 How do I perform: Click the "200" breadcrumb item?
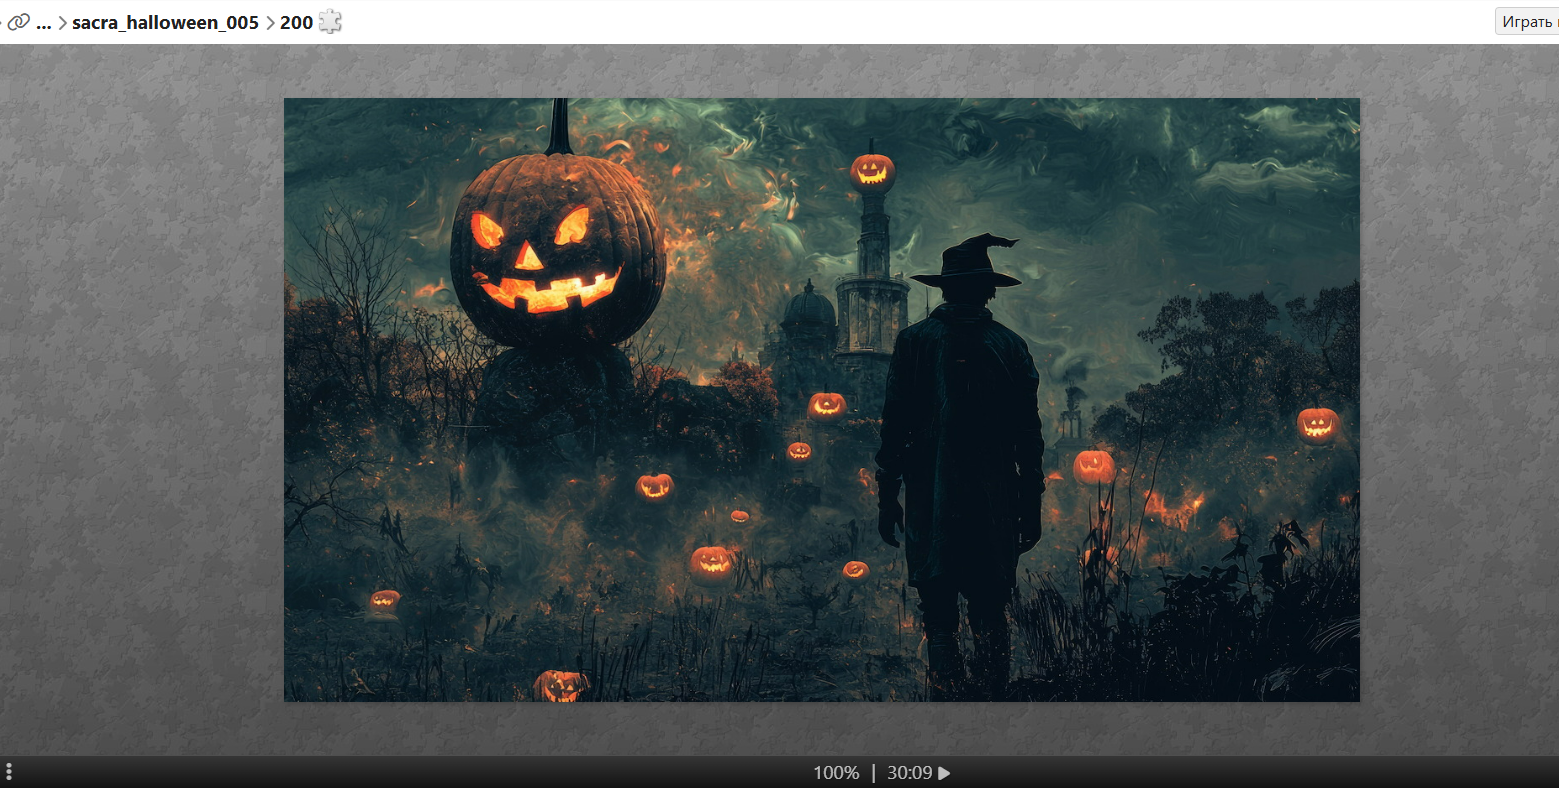pyautogui.click(x=296, y=22)
